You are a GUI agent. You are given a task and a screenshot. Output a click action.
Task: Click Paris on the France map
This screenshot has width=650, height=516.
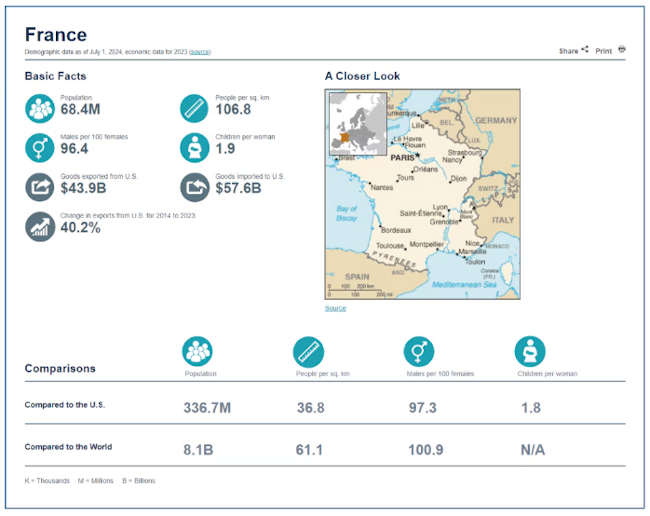[x=405, y=158]
